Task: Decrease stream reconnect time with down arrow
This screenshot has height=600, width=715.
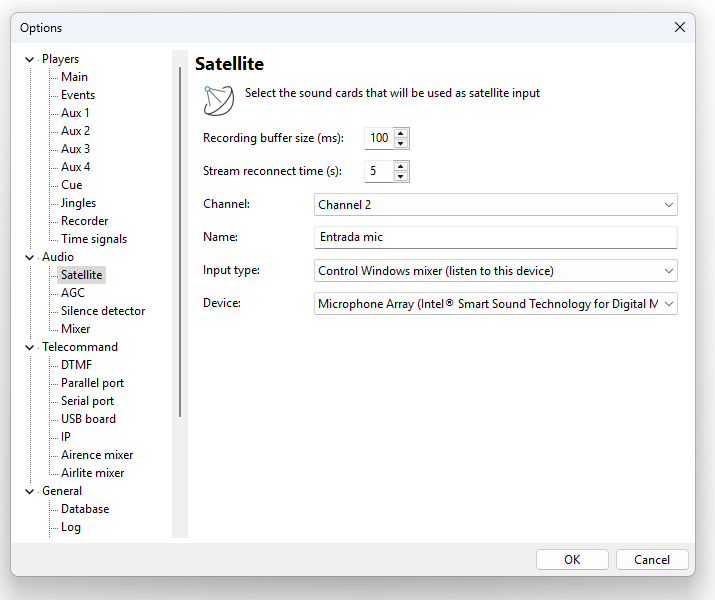Action: [x=401, y=177]
